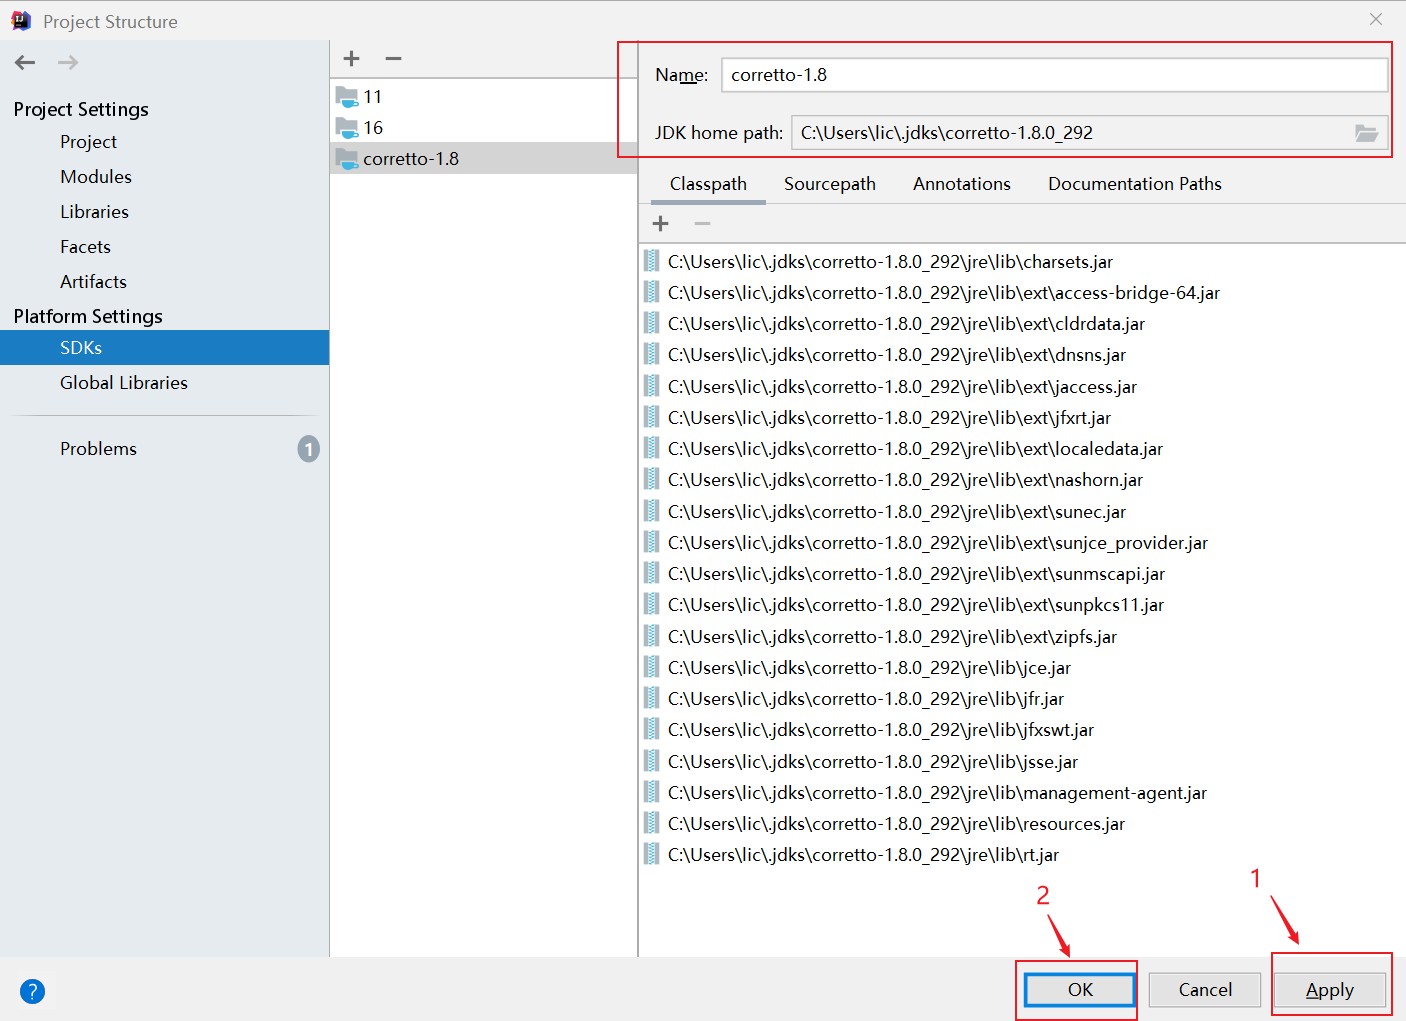
Task: Remove classpath entry with disabled minus icon
Action: tap(702, 224)
